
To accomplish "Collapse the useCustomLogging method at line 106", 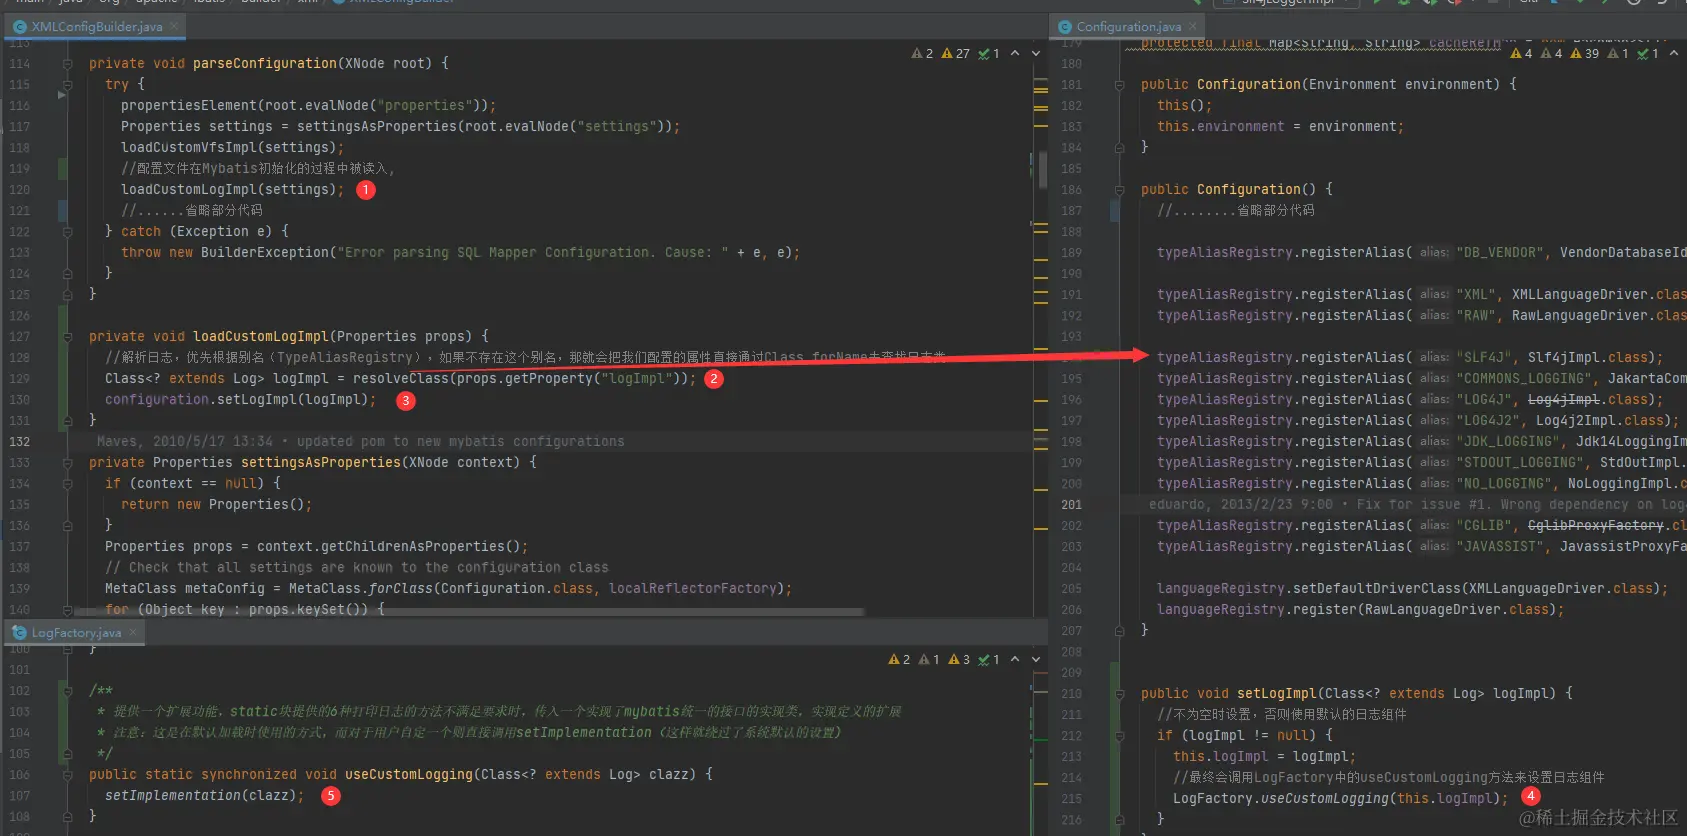I will (x=68, y=774).
